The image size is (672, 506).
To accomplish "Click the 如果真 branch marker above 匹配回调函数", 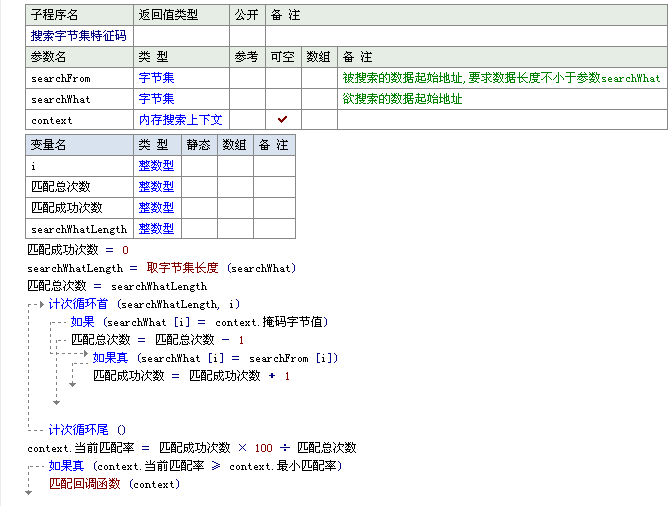I will (x=36, y=467).
